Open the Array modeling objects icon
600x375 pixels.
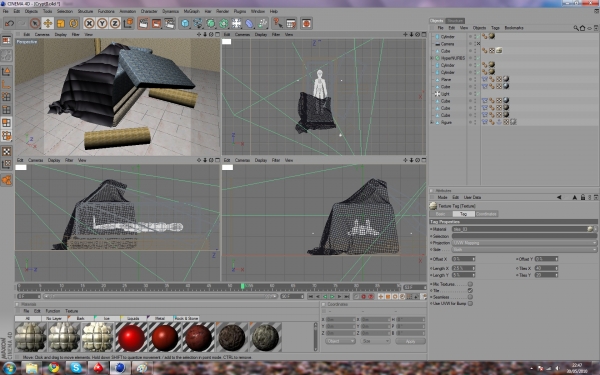pyautogui.click(x=224, y=23)
